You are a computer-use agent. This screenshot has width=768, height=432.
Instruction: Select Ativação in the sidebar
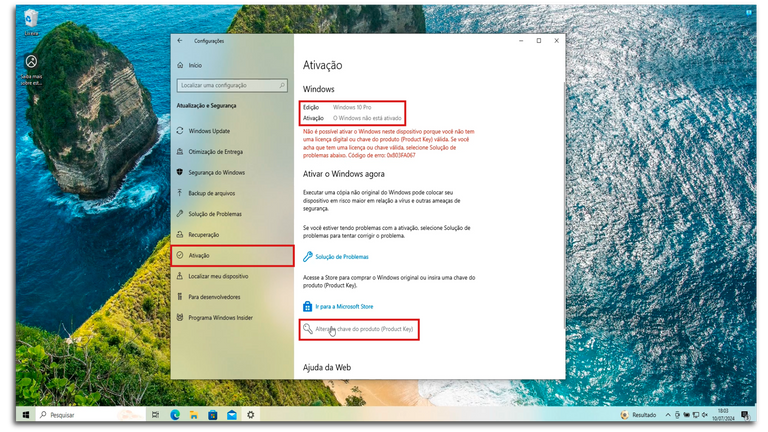click(233, 256)
